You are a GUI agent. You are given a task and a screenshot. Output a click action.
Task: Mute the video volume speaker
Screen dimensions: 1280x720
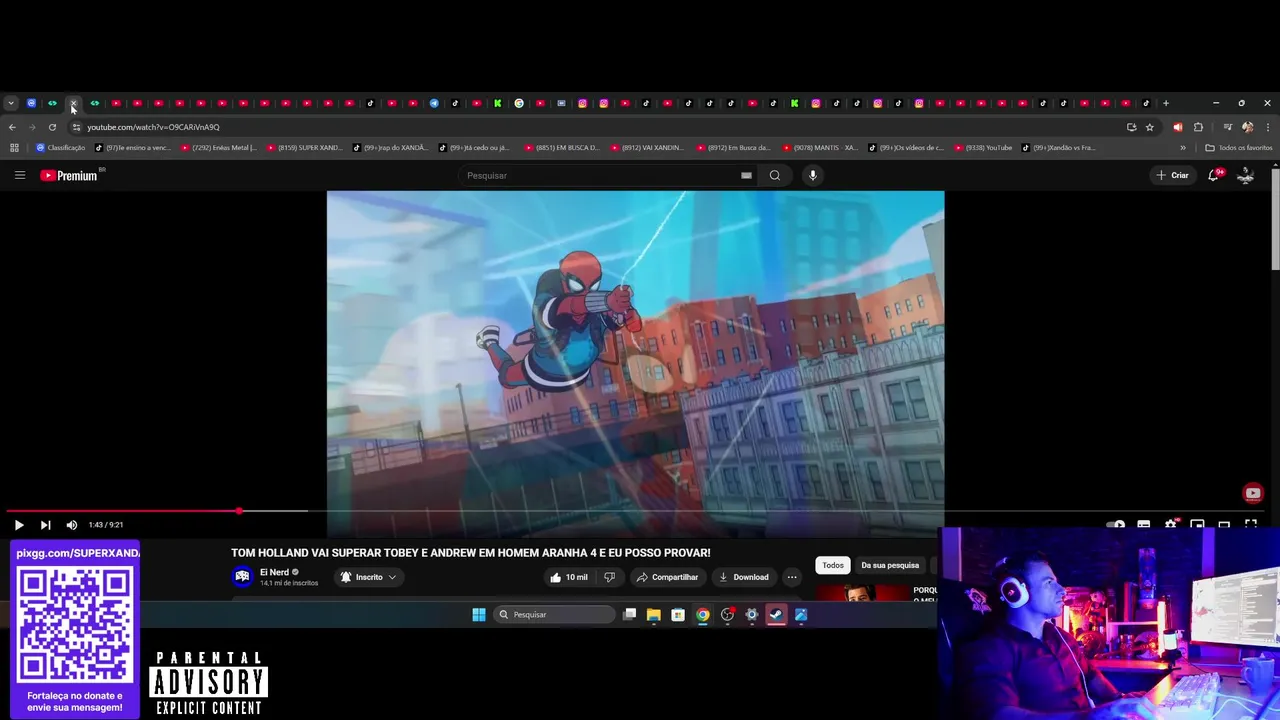click(72, 525)
